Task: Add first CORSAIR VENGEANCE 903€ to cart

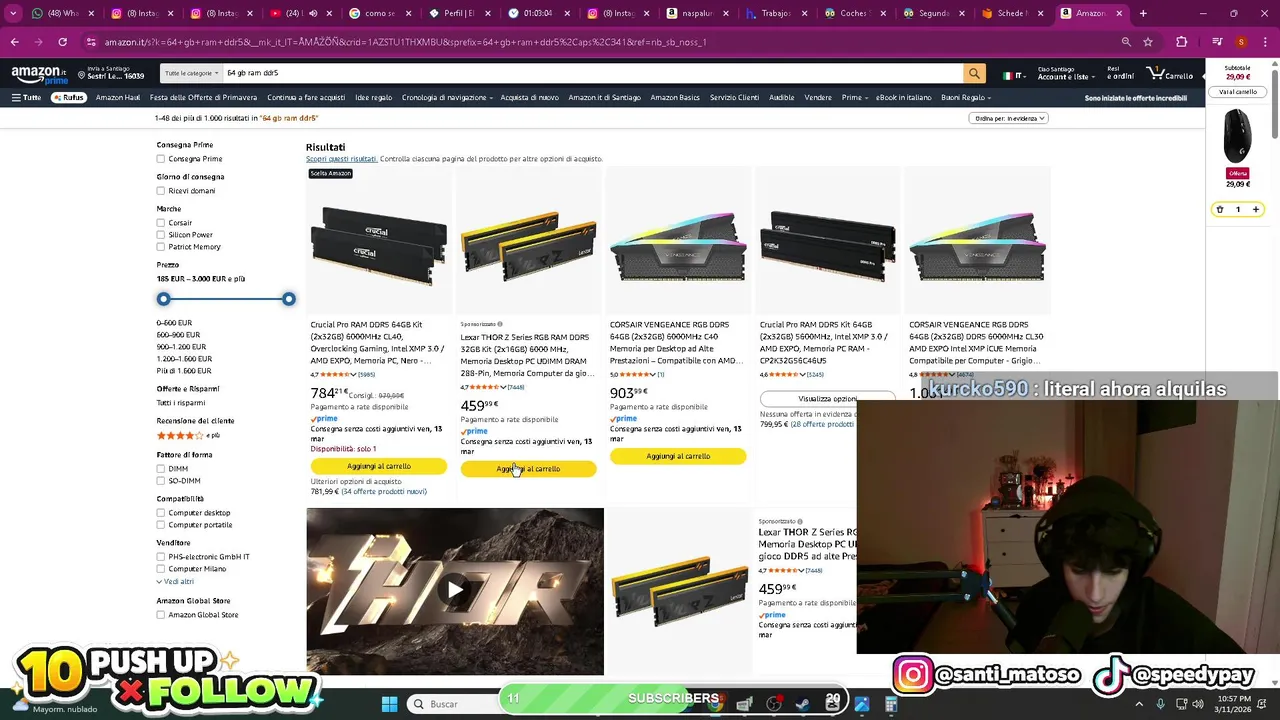Action: click(678, 456)
